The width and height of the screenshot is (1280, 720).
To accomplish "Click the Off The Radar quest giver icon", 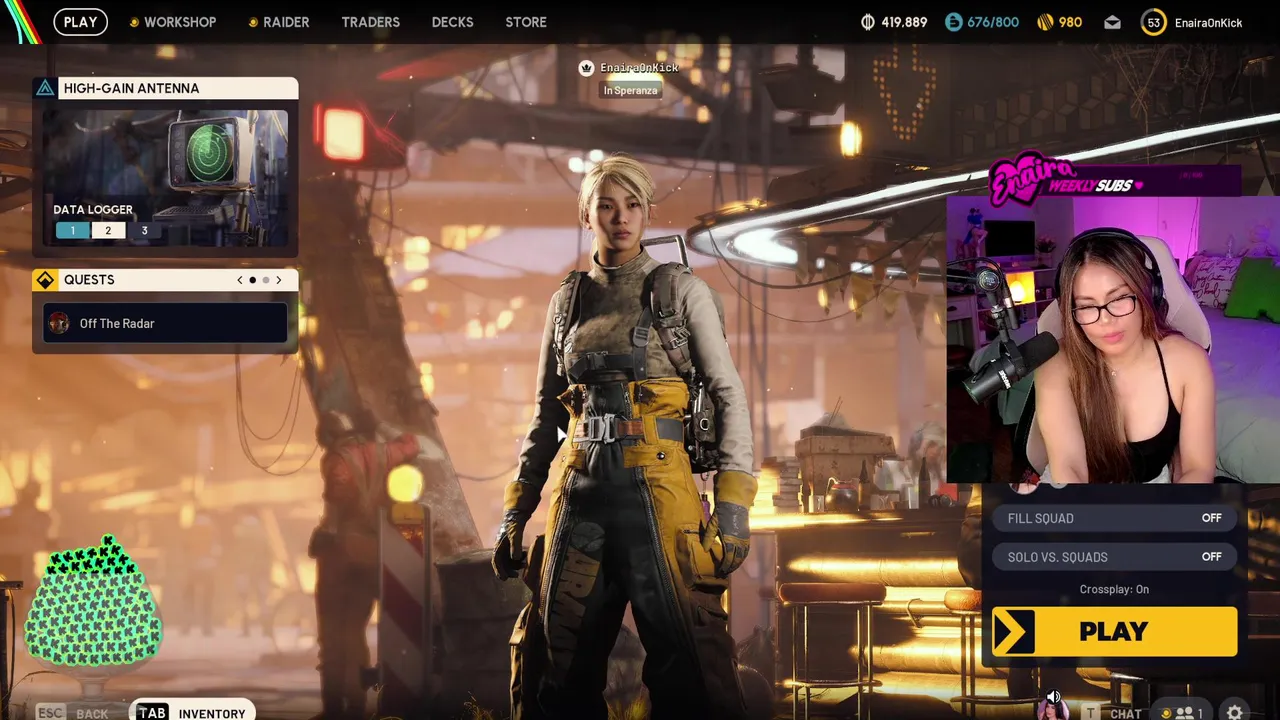I will 59,323.
